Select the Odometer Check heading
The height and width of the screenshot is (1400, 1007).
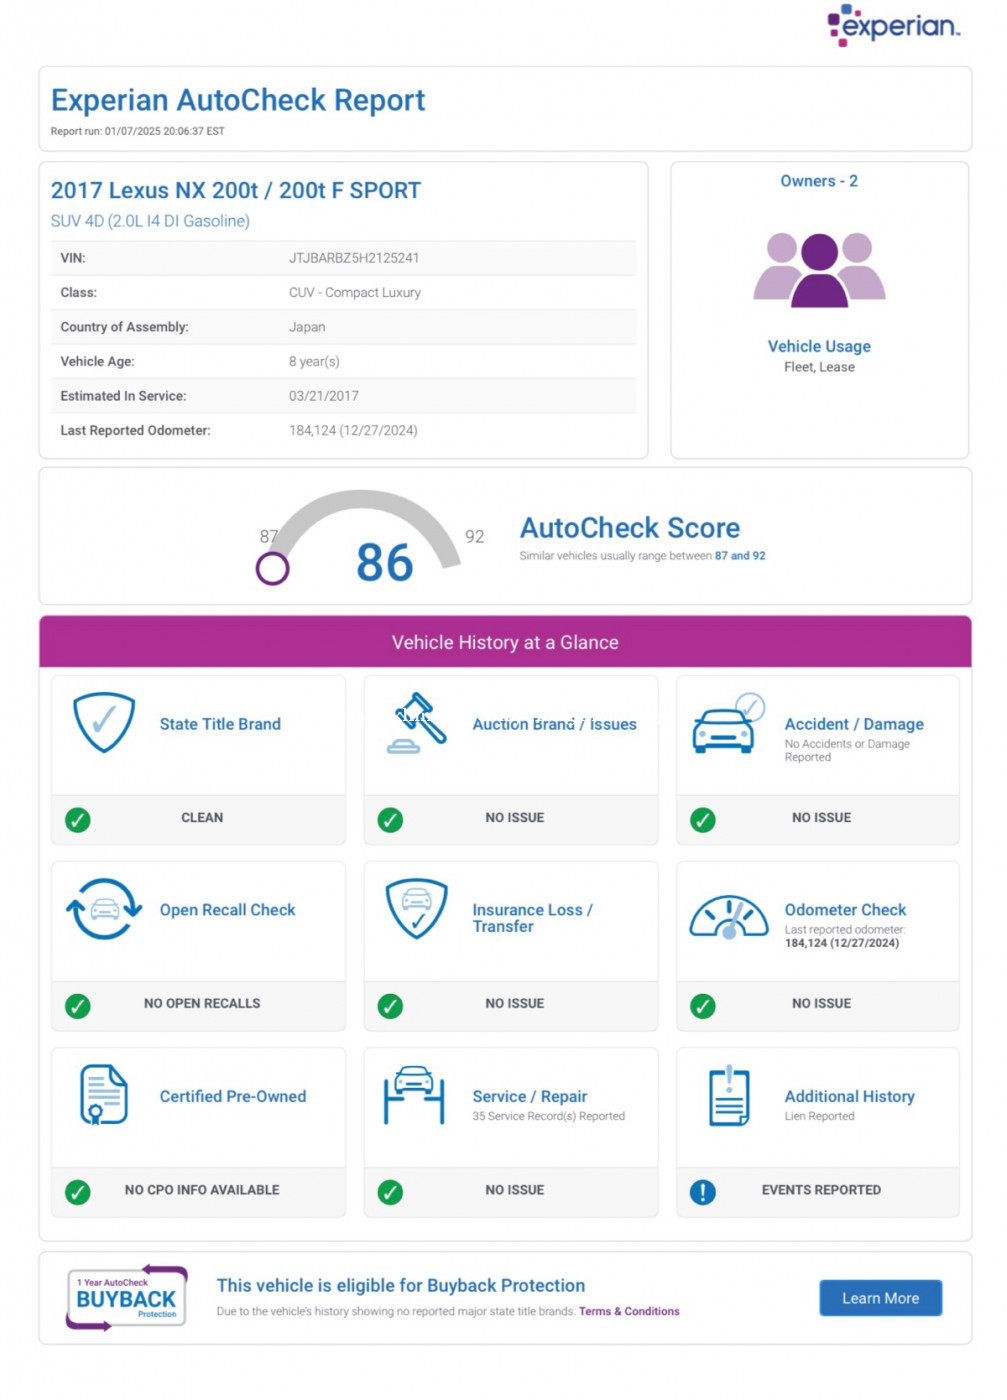point(845,910)
